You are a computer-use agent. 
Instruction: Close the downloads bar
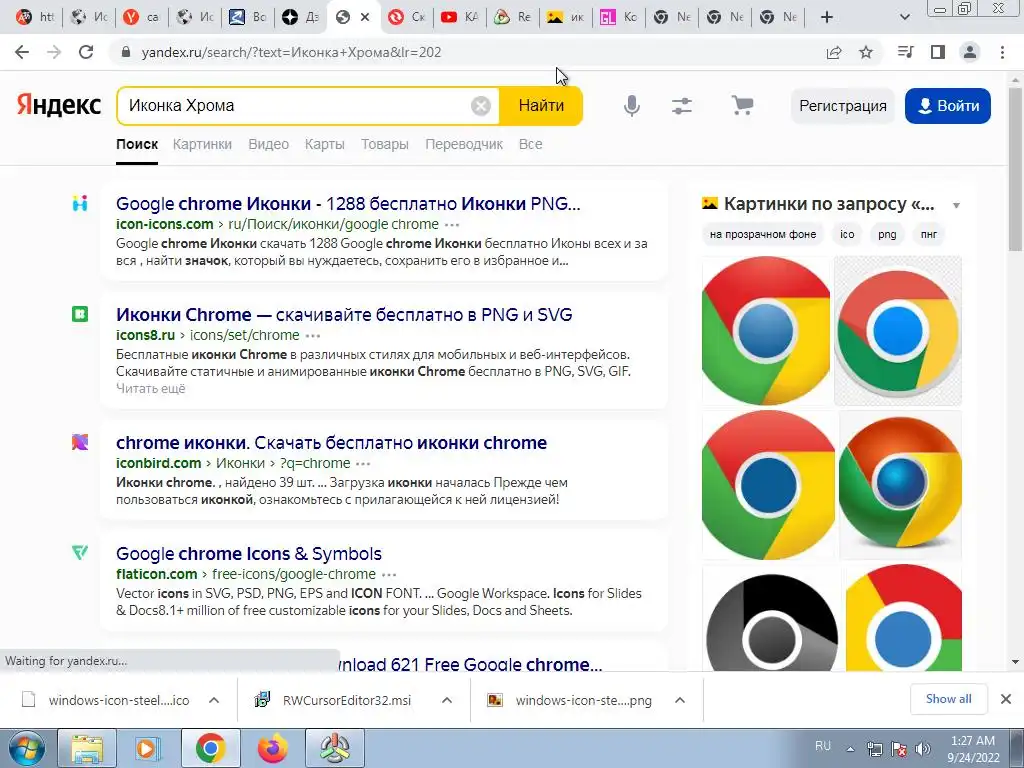[x=1006, y=699]
